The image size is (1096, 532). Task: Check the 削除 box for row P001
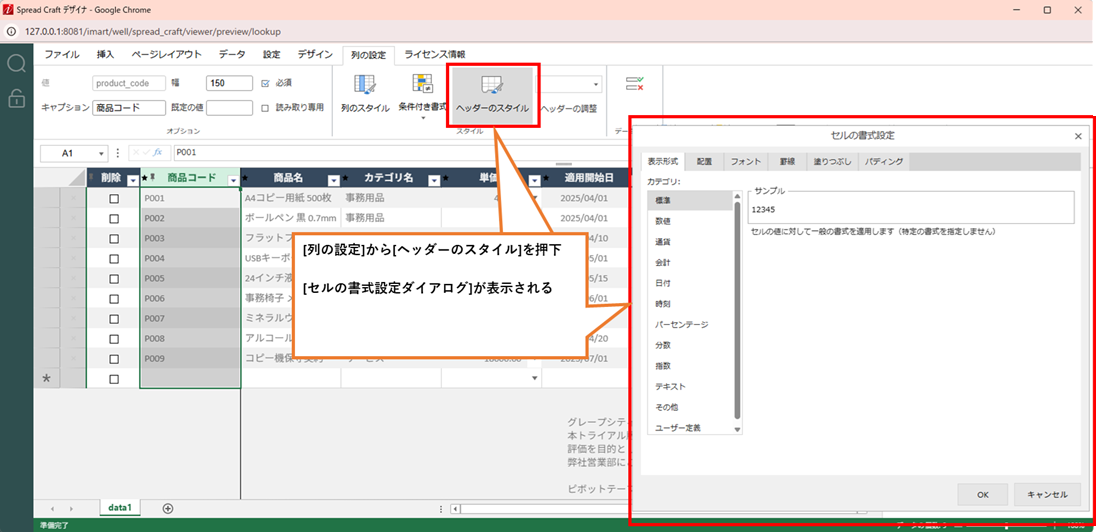pyautogui.click(x=113, y=198)
